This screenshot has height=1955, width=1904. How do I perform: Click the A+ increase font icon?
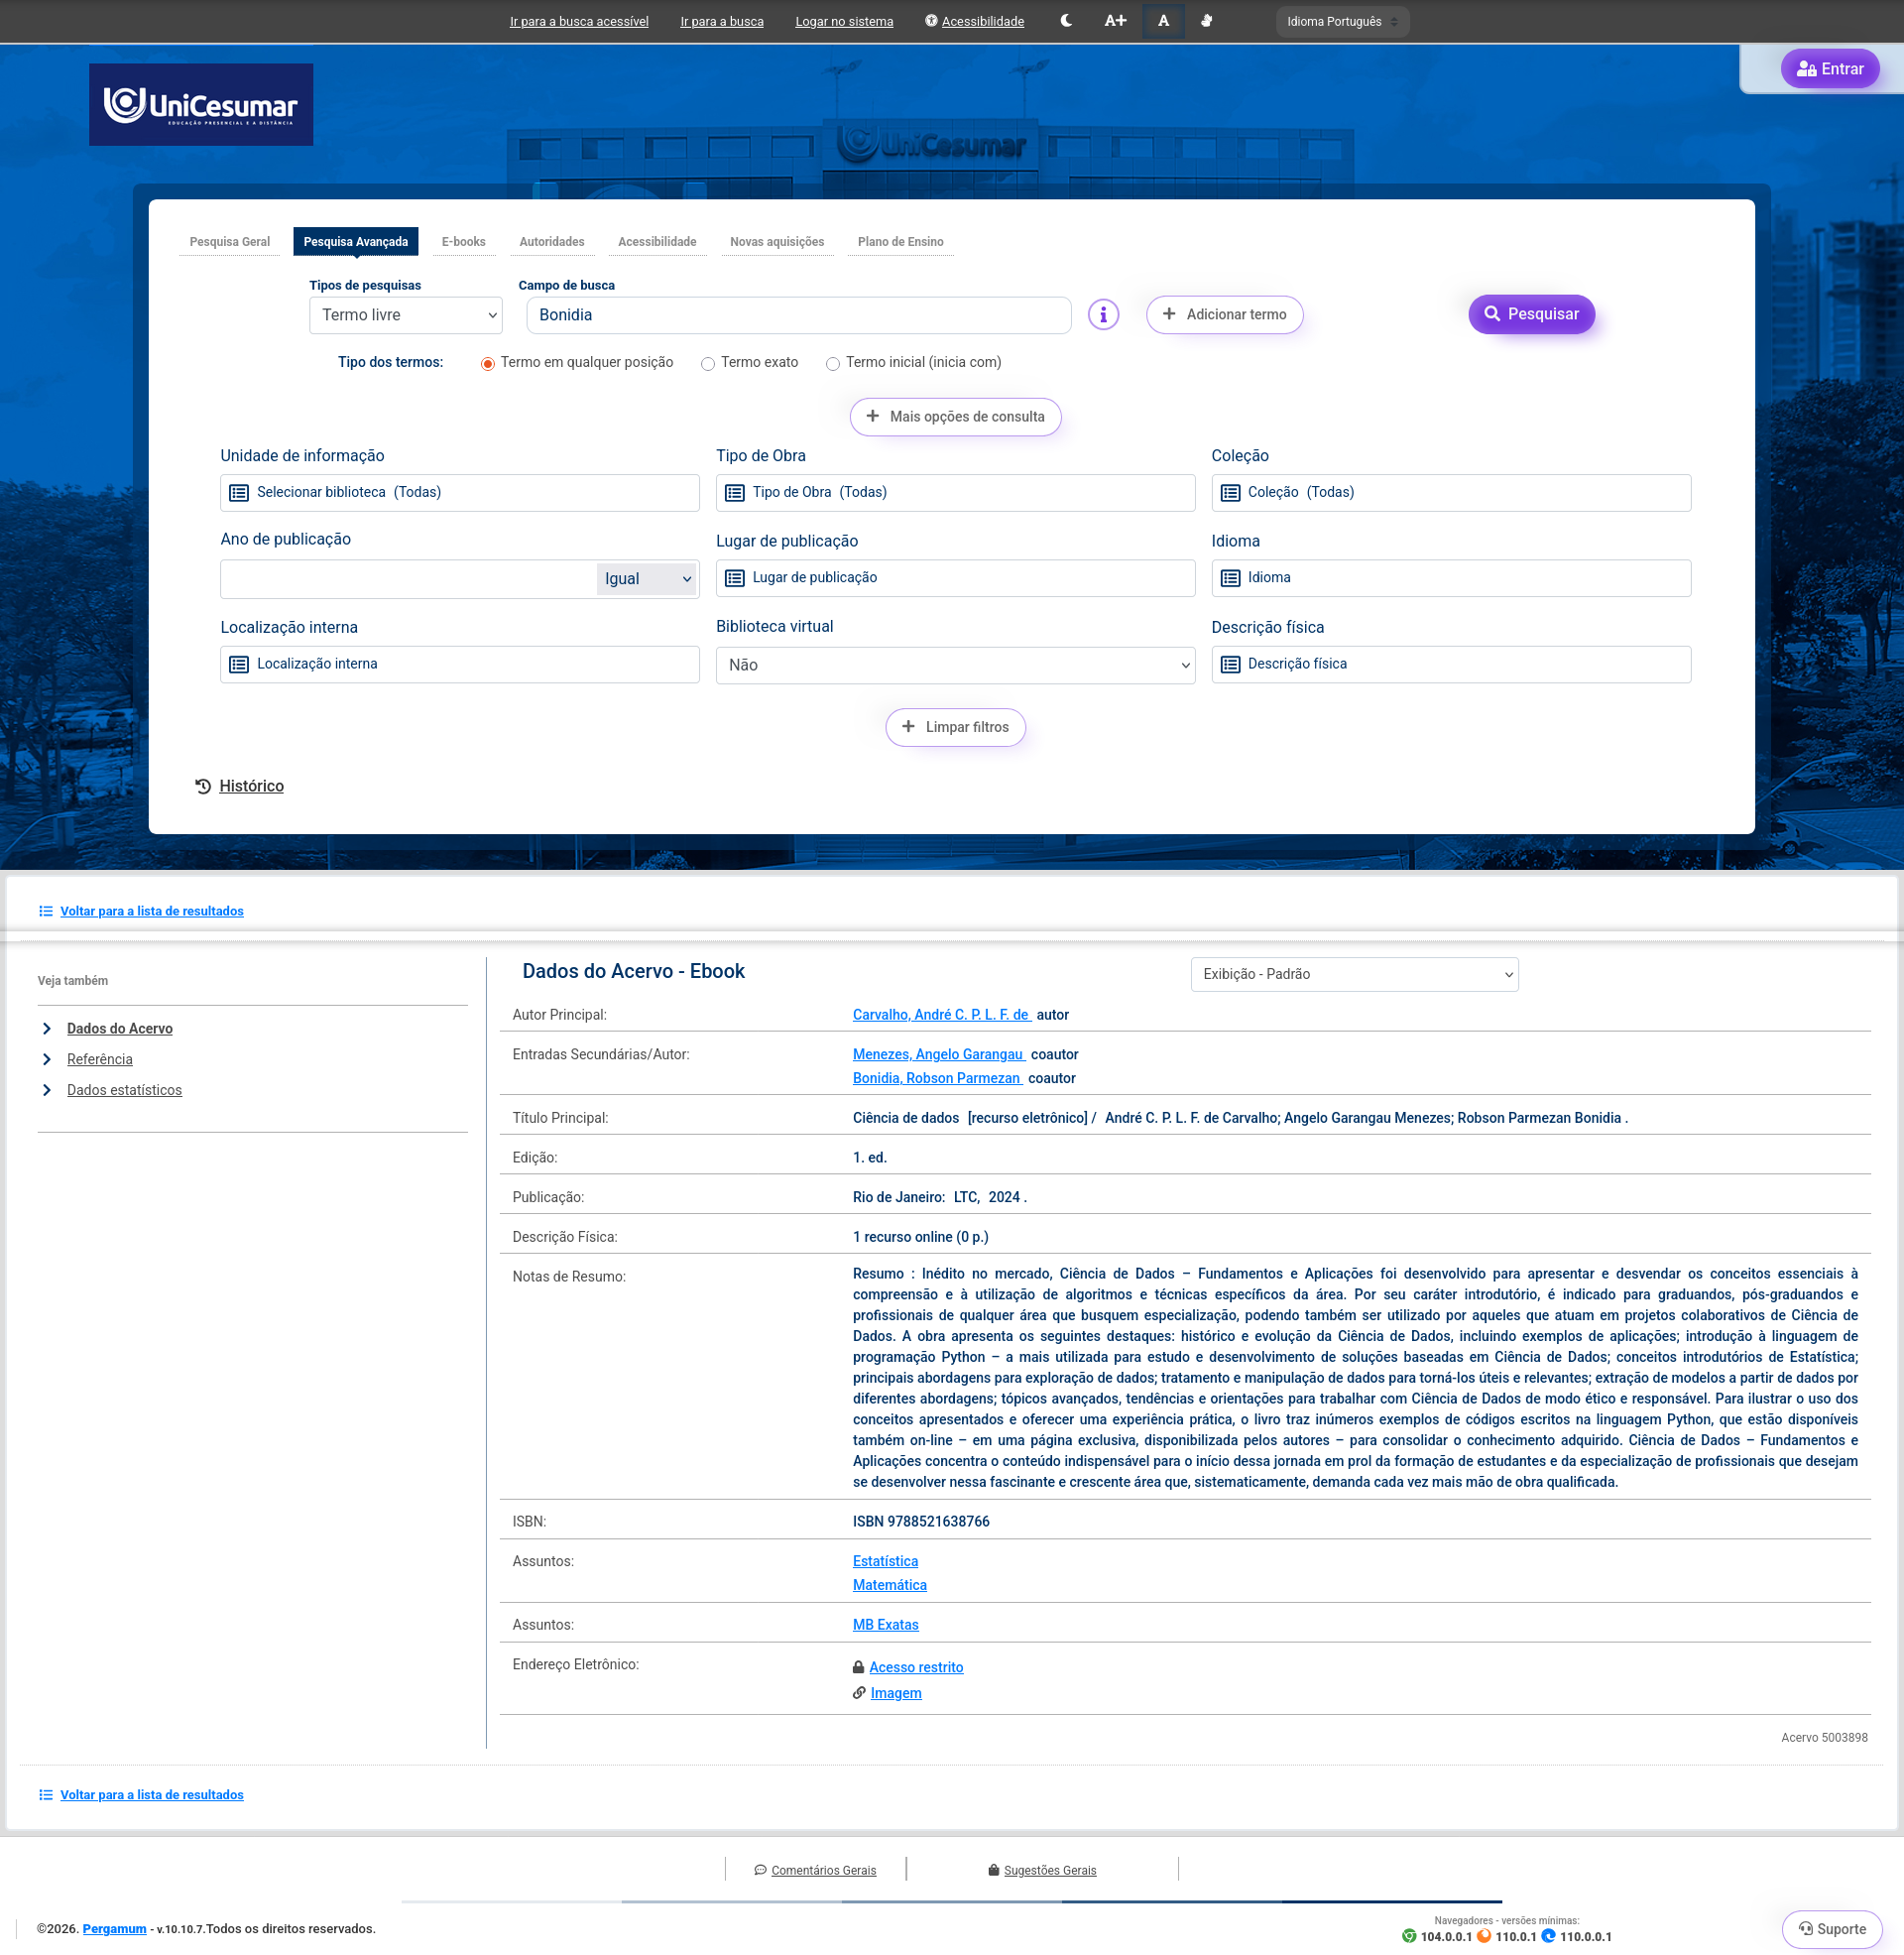[x=1115, y=21]
